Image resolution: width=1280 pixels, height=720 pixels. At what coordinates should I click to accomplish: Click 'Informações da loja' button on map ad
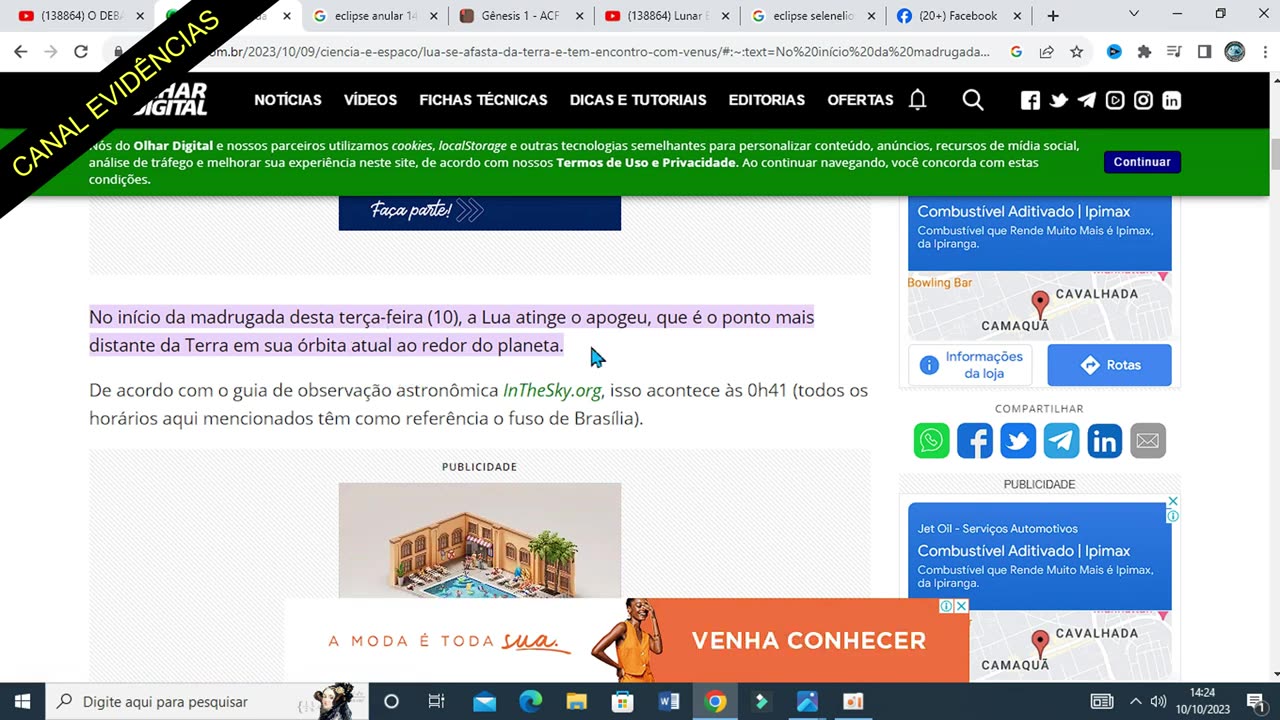pos(970,365)
